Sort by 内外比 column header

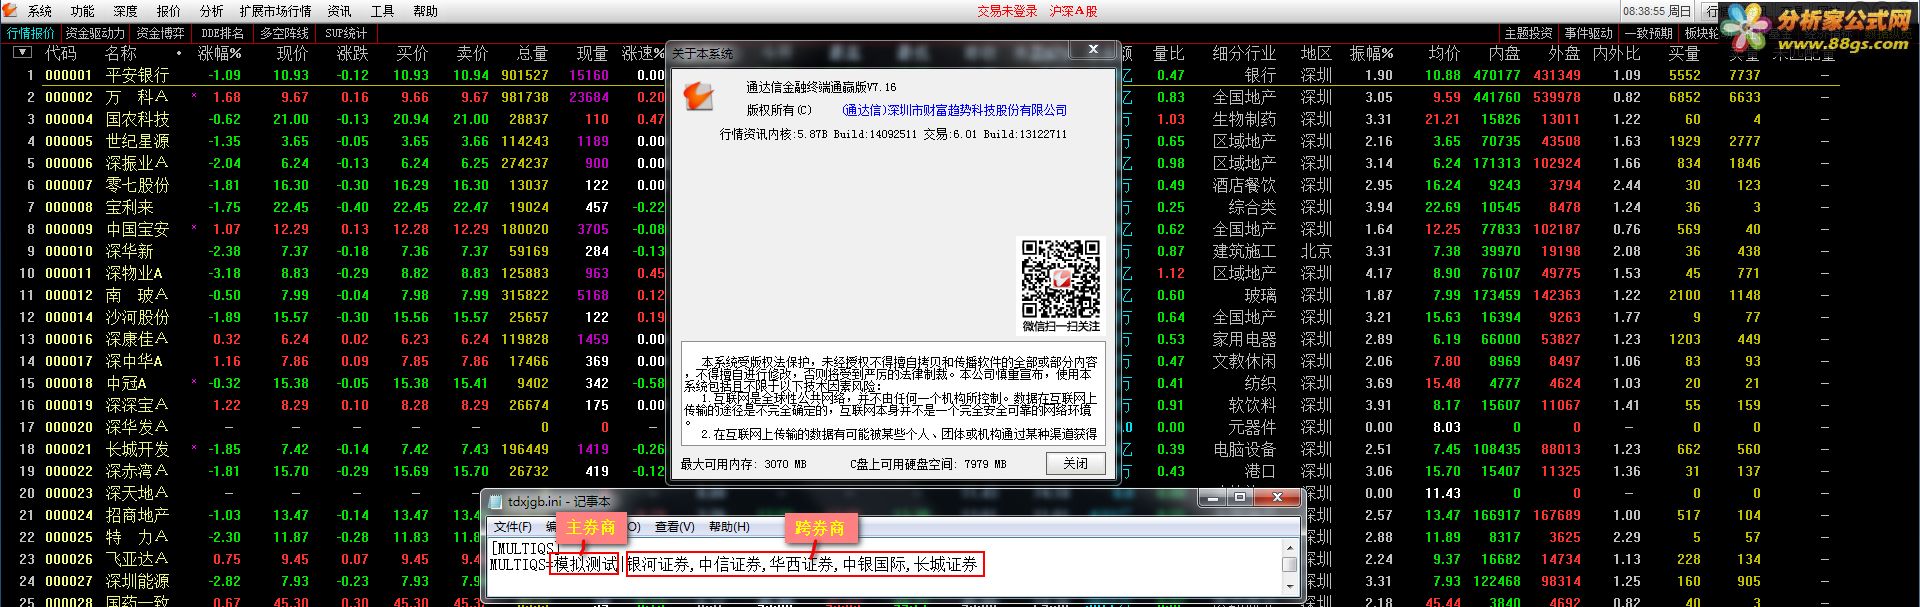pos(1617,53)
